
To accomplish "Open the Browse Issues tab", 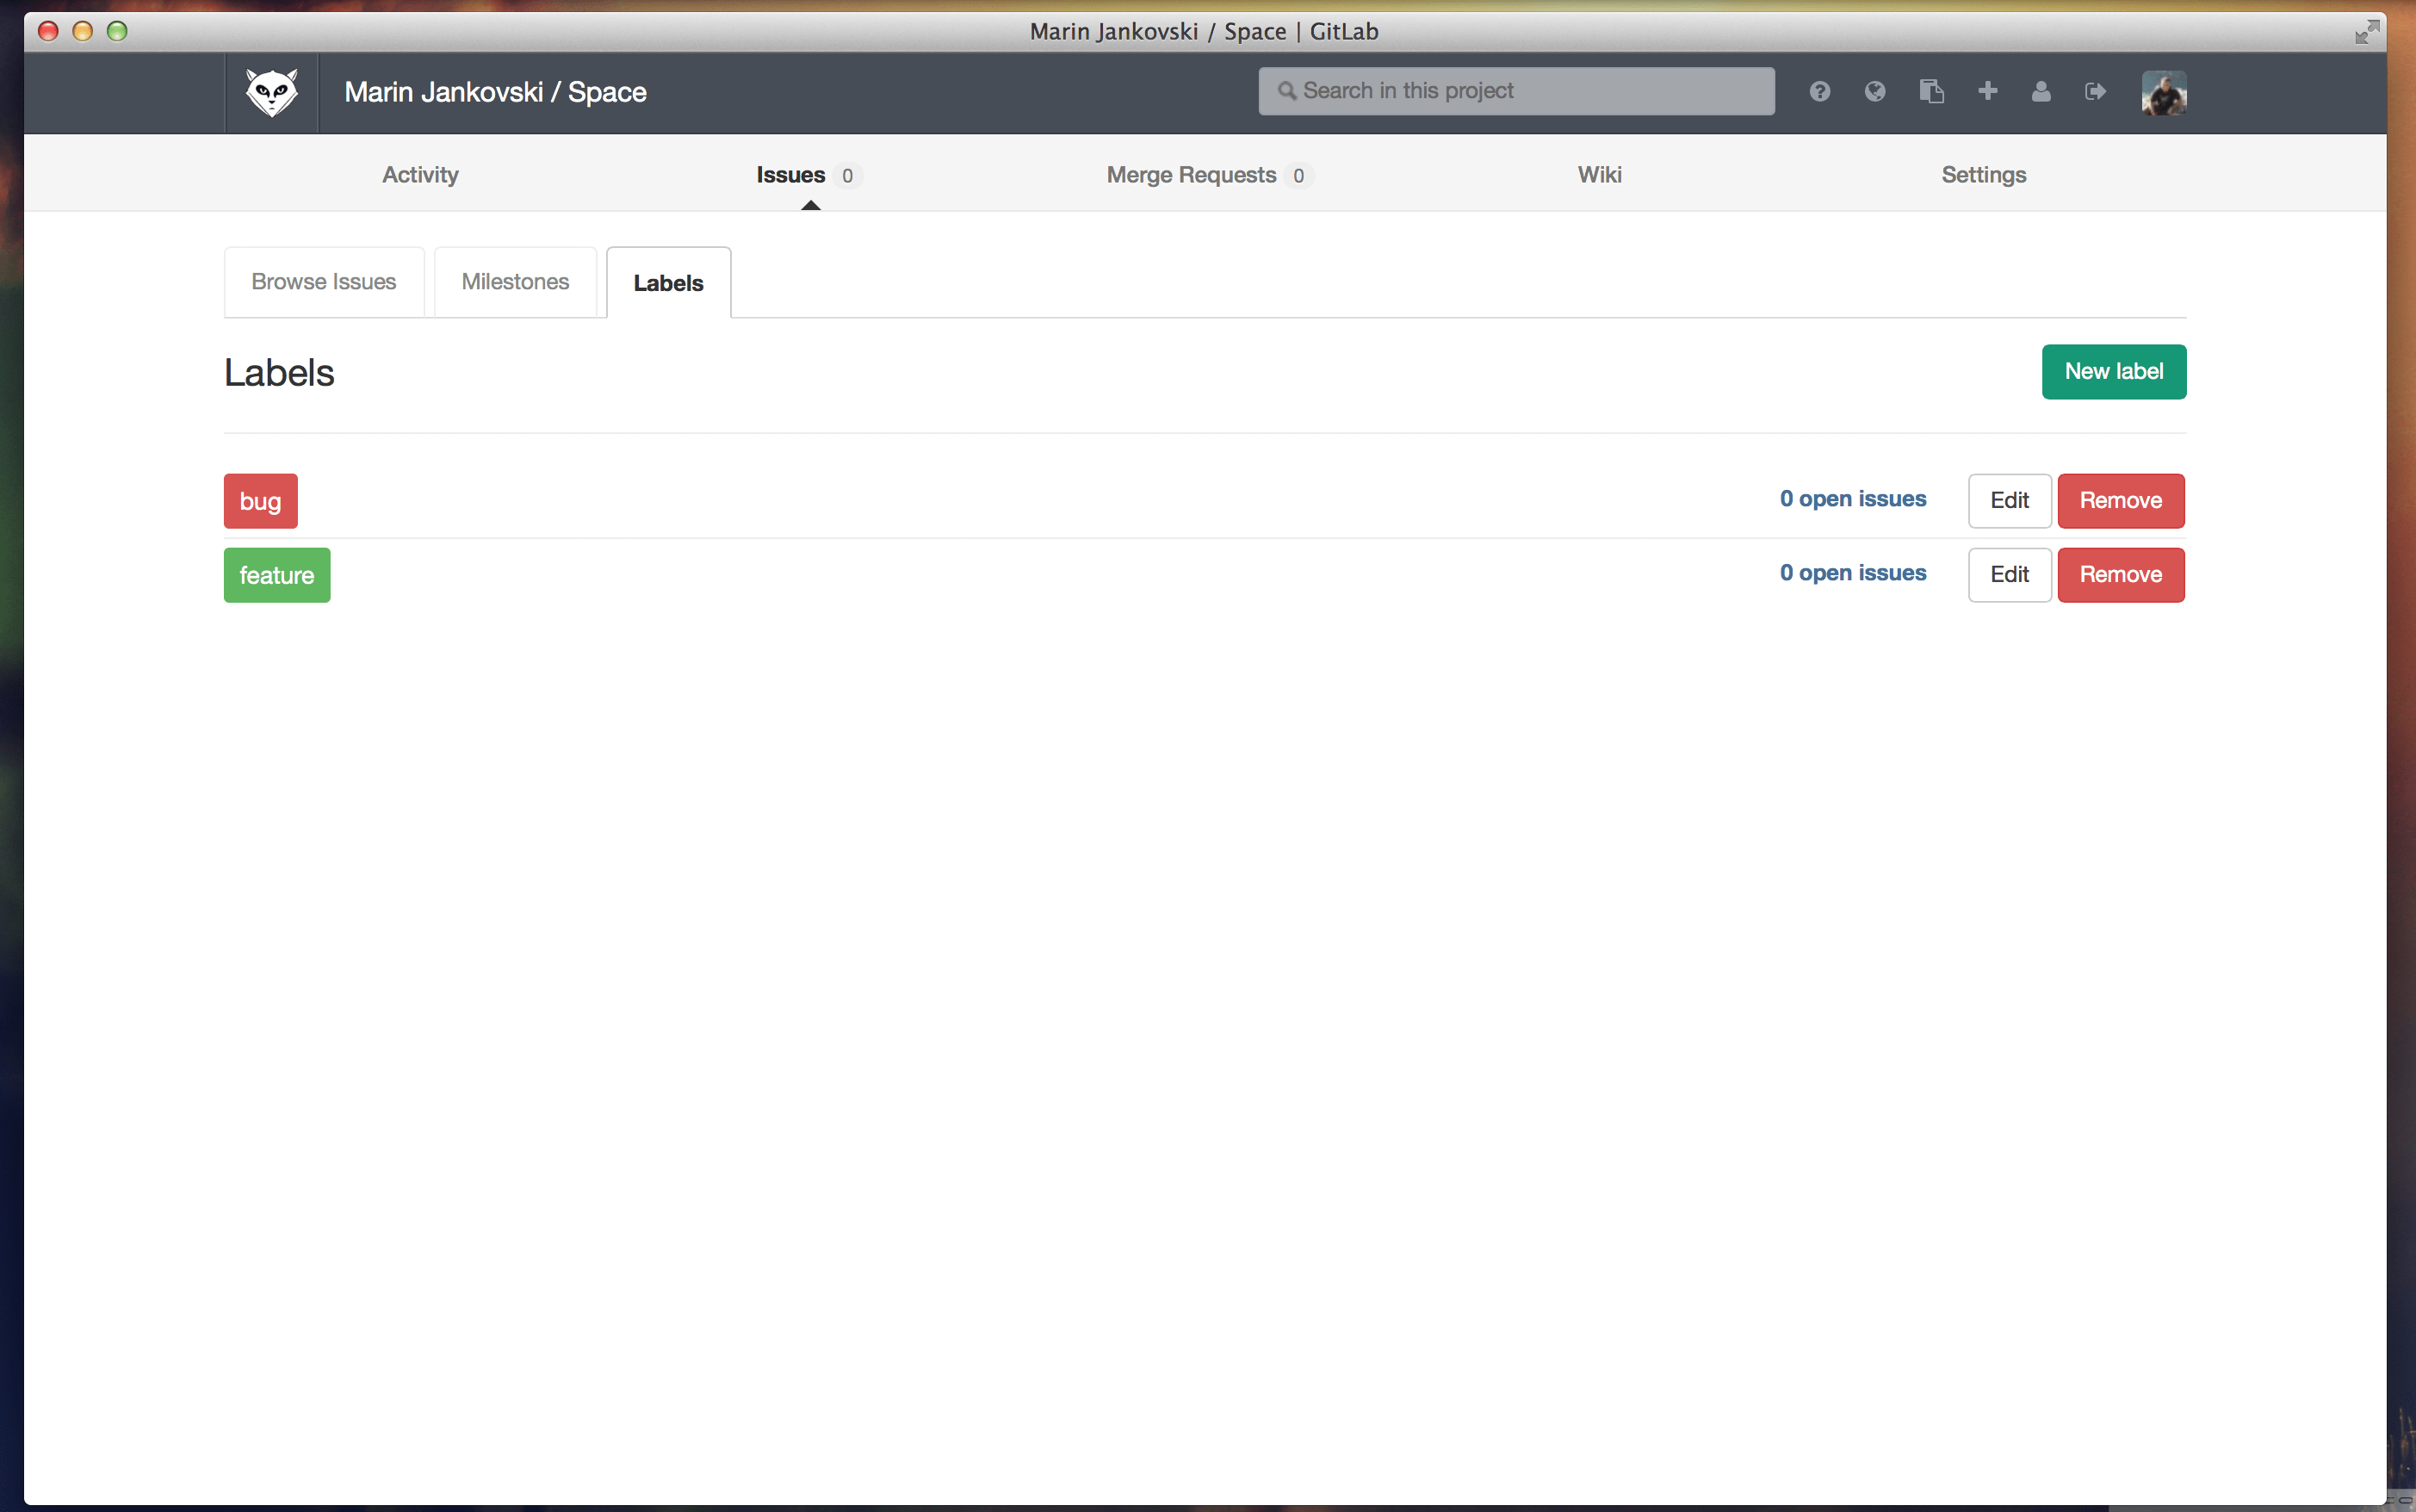I will (x=323, y=281).
